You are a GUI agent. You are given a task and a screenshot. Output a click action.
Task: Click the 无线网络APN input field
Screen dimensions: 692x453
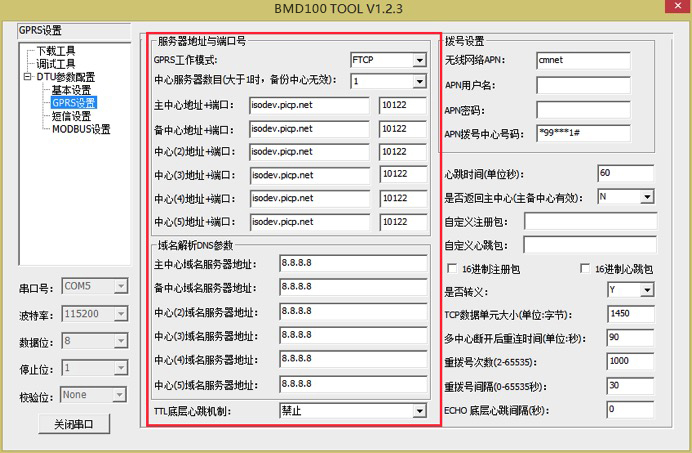(x=582, y=60)
